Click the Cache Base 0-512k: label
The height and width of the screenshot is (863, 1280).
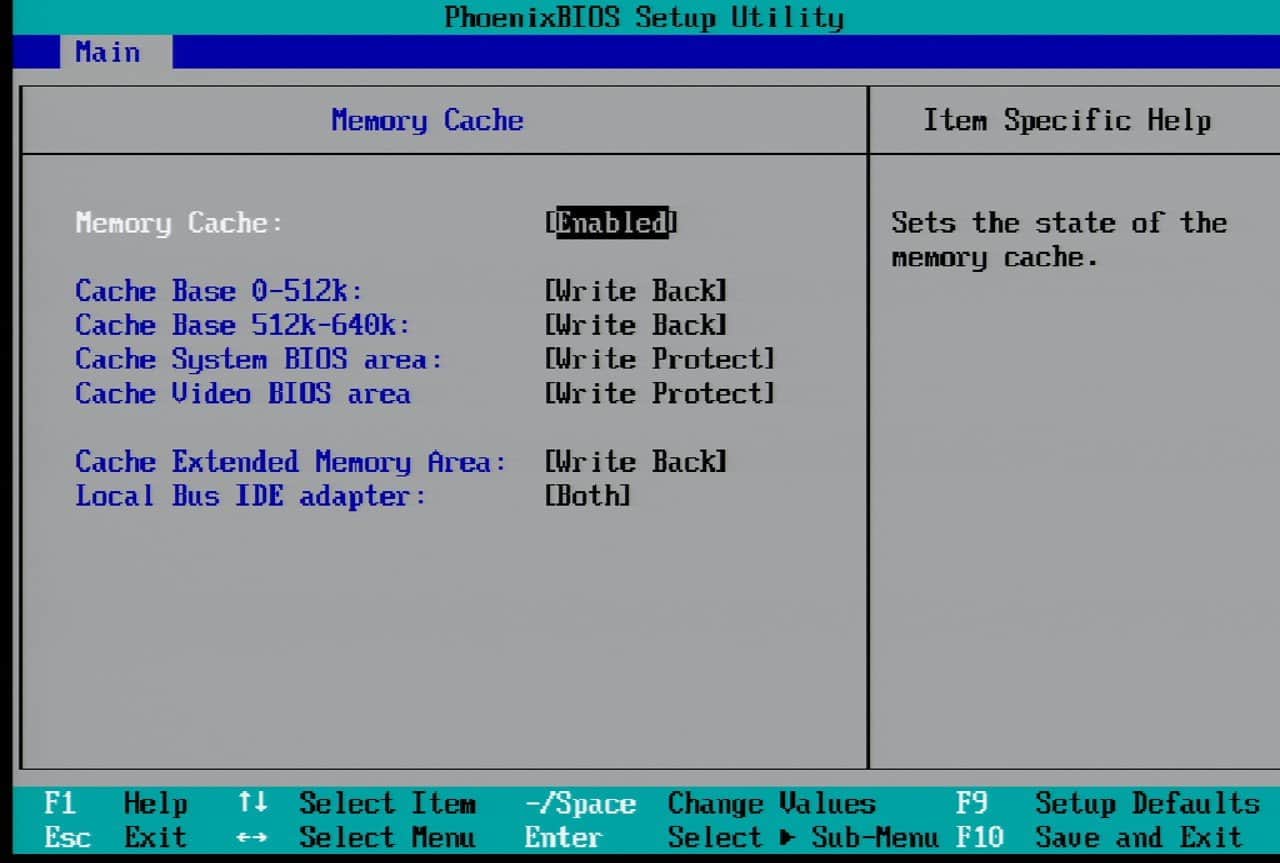(x=219, y=291)
